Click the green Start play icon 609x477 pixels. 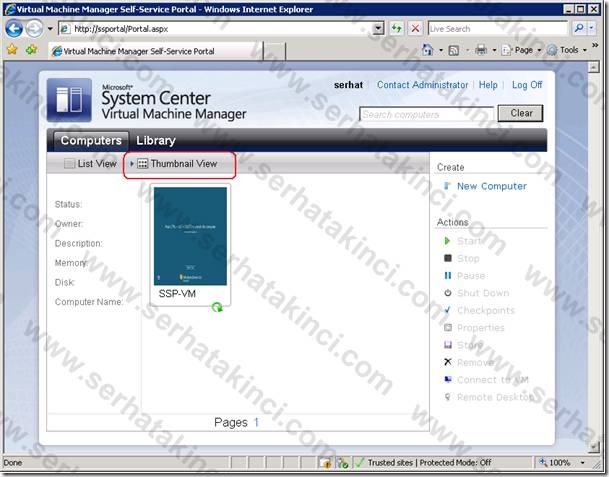coord(447,241)
